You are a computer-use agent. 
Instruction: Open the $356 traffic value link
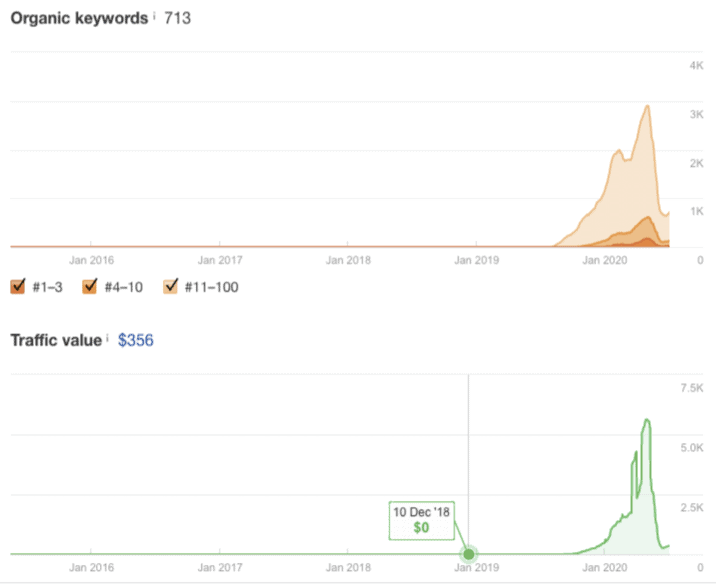(136, 340)
